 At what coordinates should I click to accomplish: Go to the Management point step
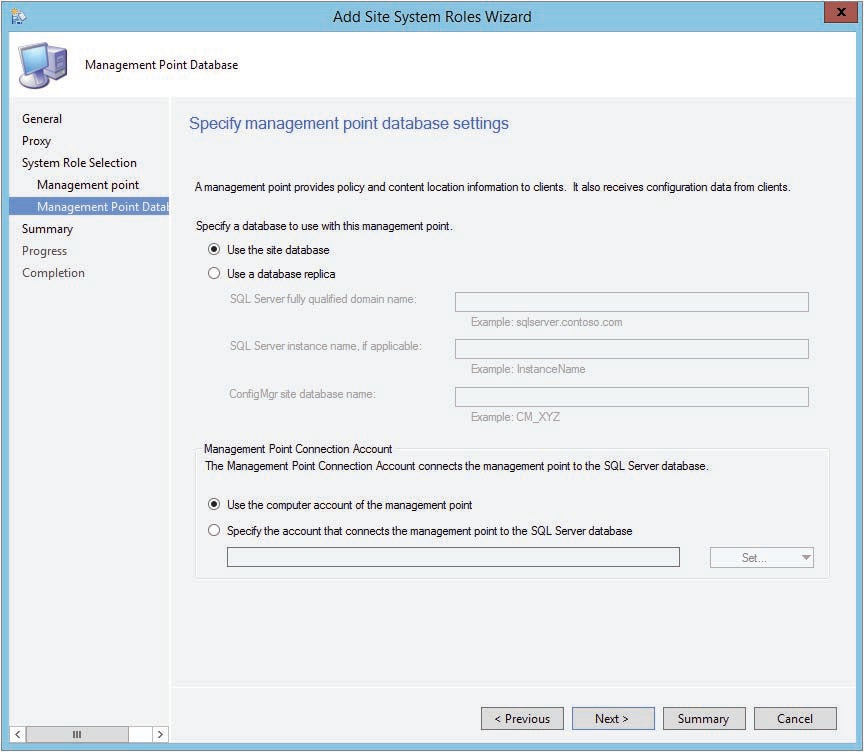click(x=88, y=184)
